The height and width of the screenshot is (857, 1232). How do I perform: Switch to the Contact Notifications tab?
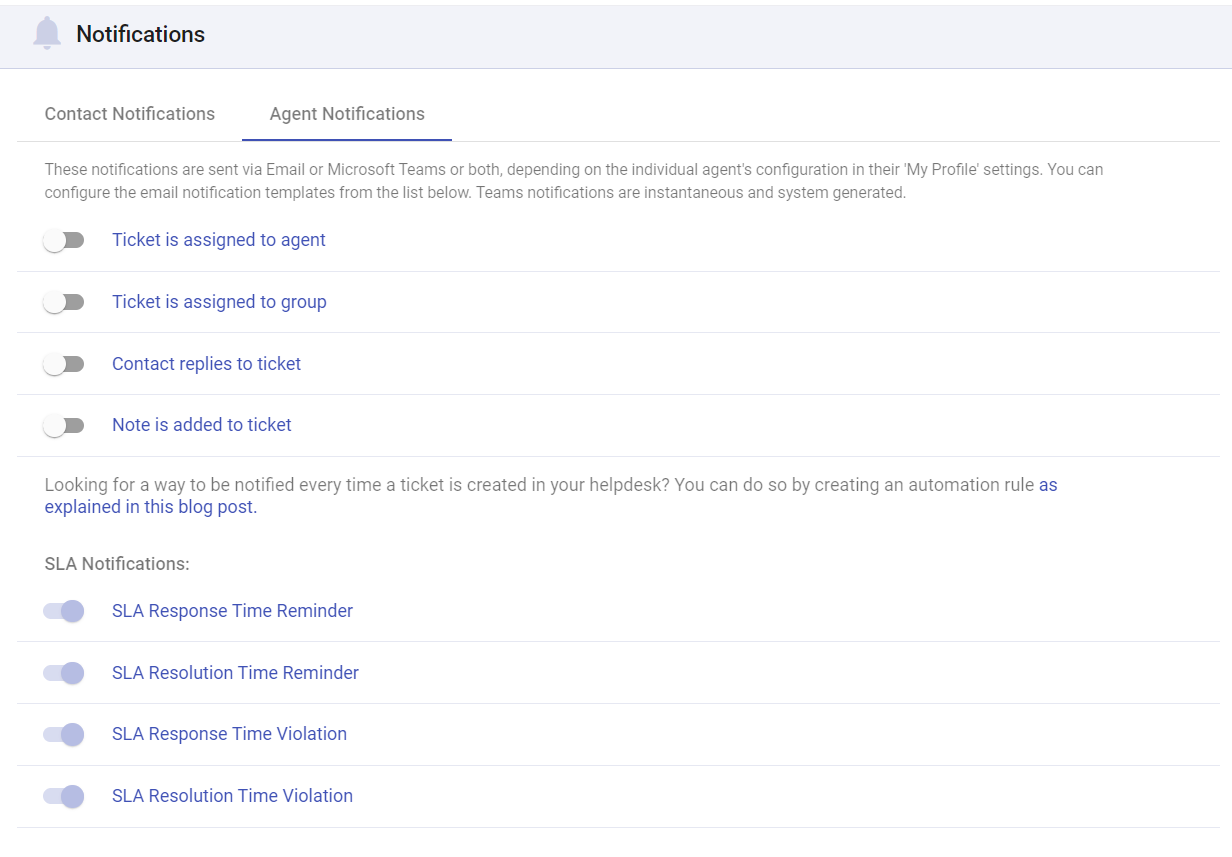point(128,113)
